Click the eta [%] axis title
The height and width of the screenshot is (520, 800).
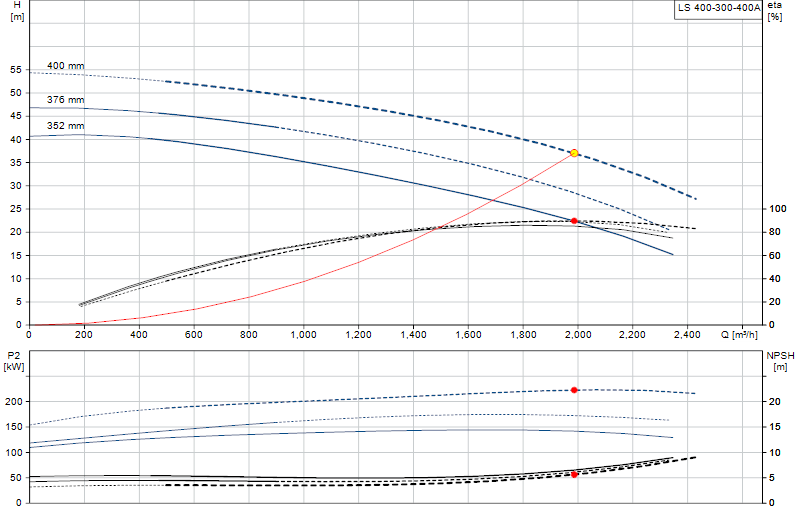click(x=774, y=11)
